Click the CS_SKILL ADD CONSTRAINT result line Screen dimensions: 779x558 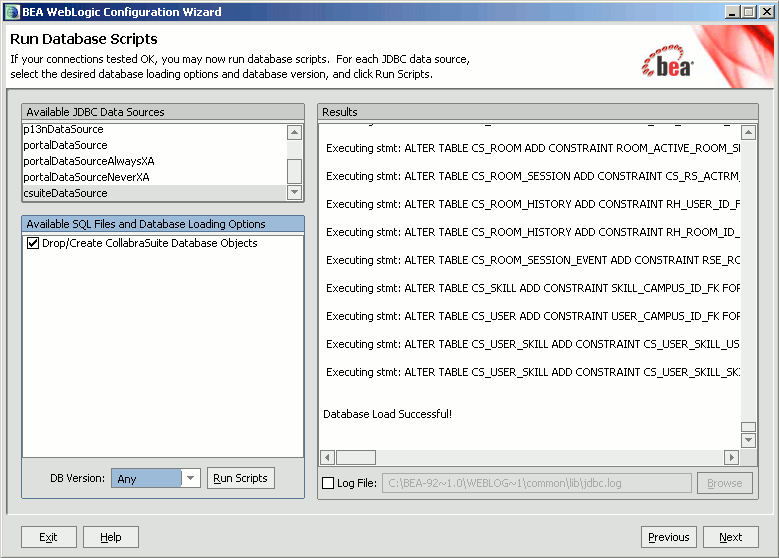[x=533, y=288]
